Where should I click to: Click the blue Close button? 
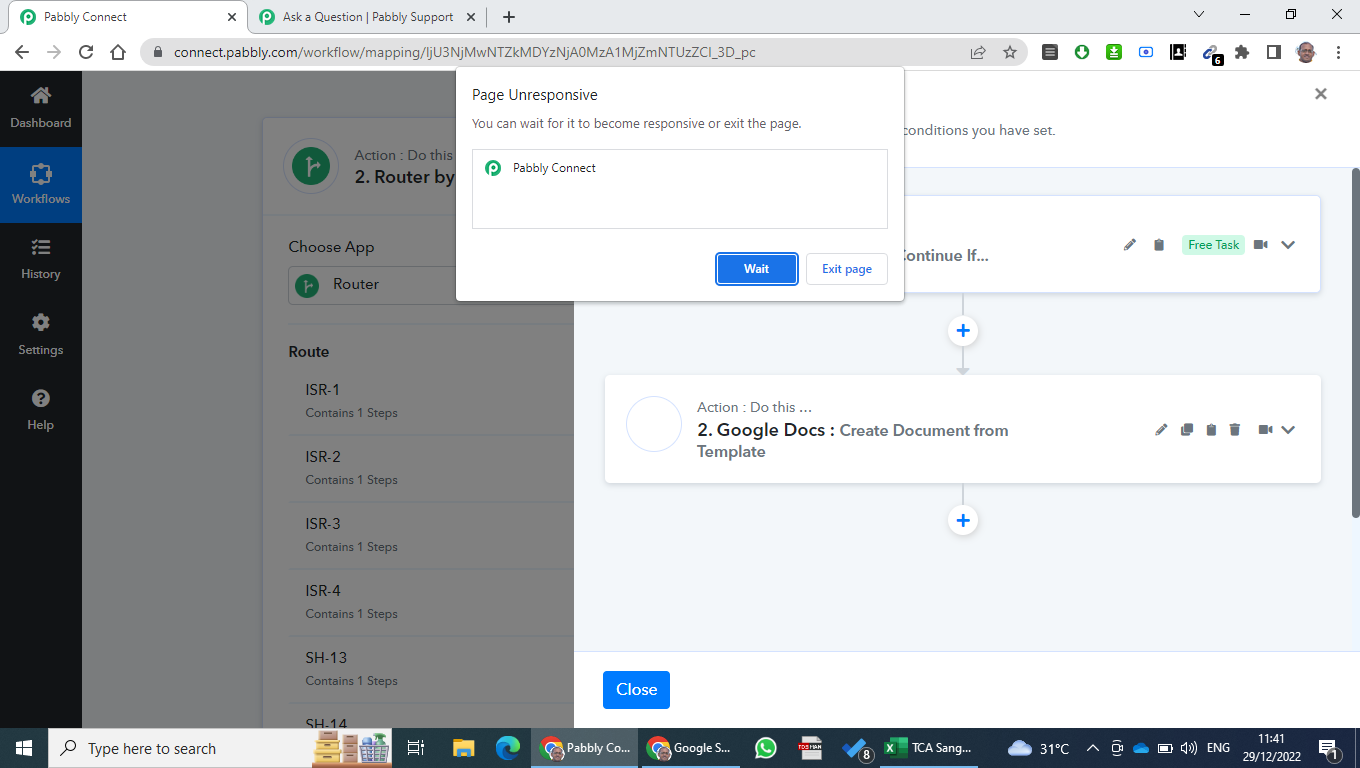tap(636, 690)
